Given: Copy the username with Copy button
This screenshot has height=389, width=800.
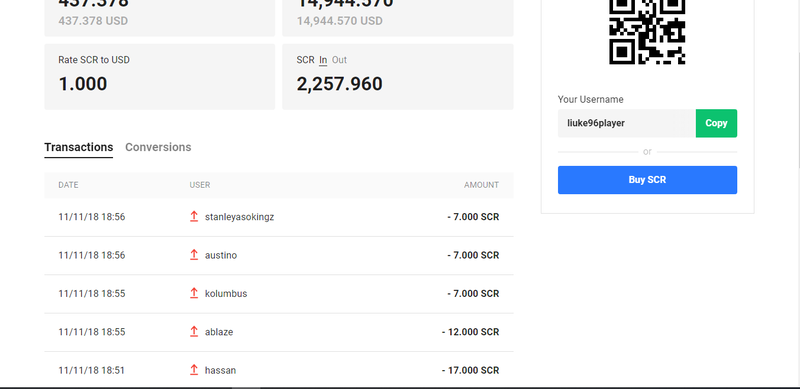Looking at the screenshot, I should (716, 123).
